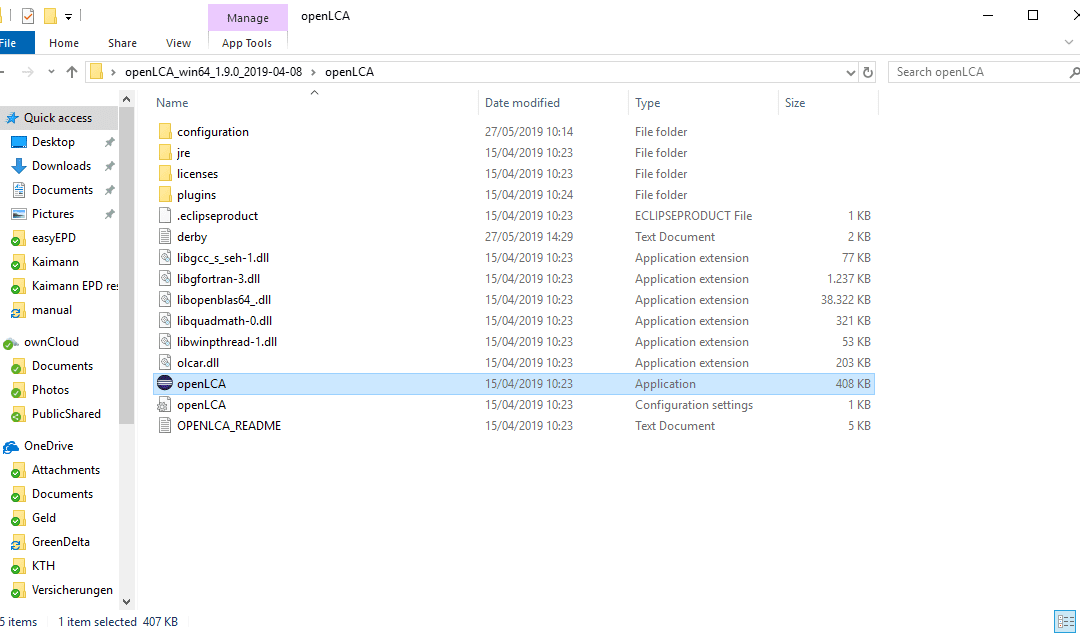Click the New folder quick access icon
The image size is (1080, 634).
[x=50, y=16]
